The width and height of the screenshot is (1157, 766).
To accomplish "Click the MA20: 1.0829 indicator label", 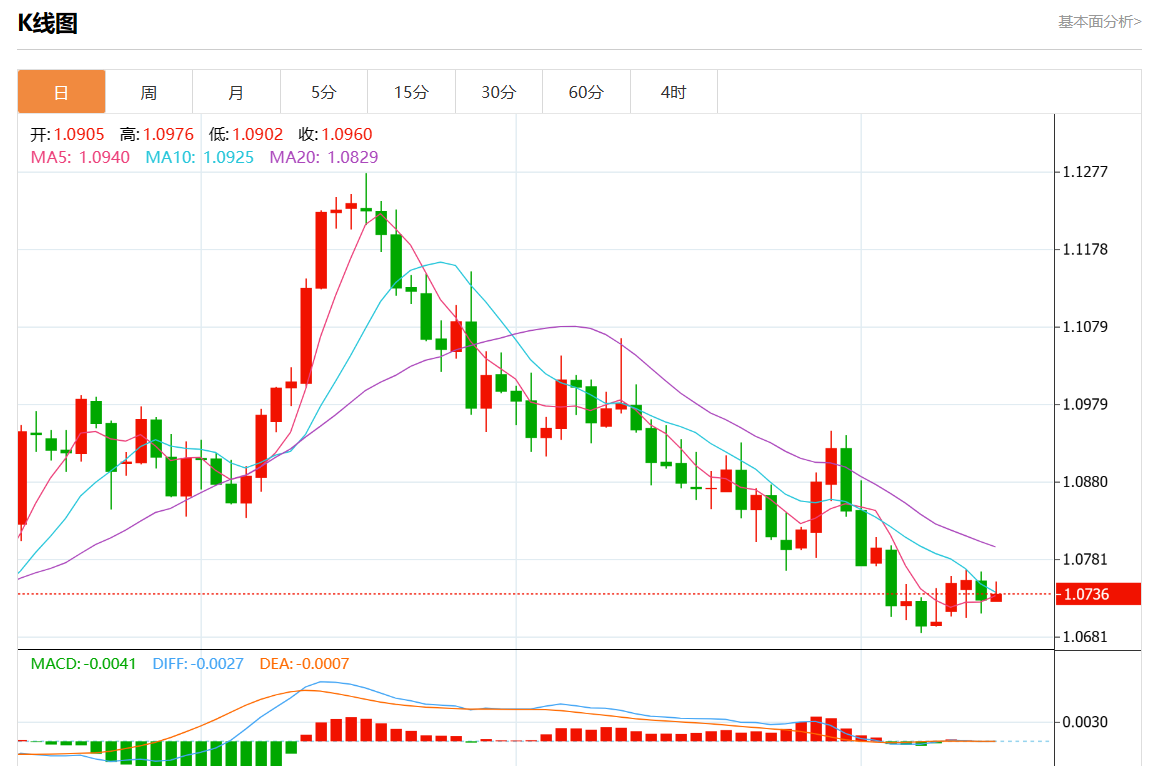I will pyautogui.click(x=324, y=157).
